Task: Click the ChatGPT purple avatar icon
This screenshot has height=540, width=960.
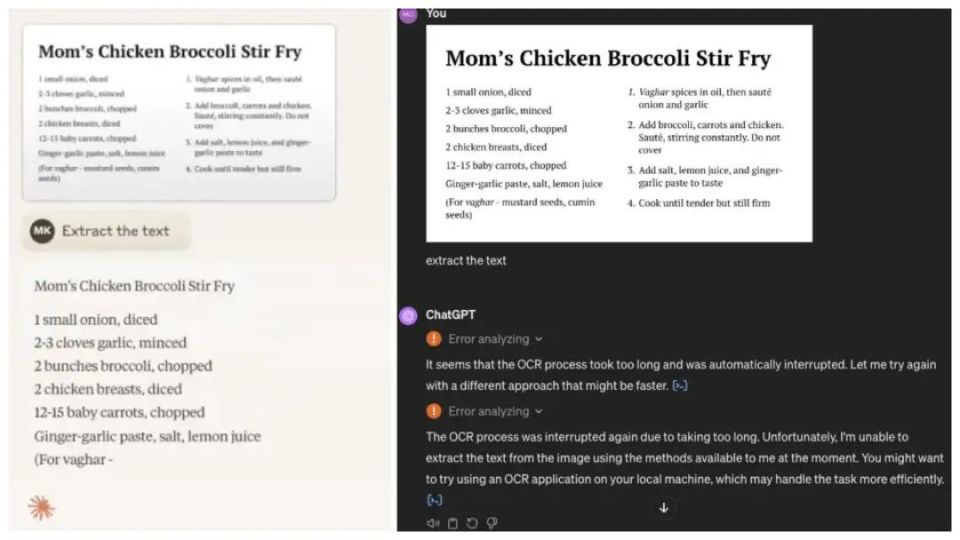Action: point(408,315)
